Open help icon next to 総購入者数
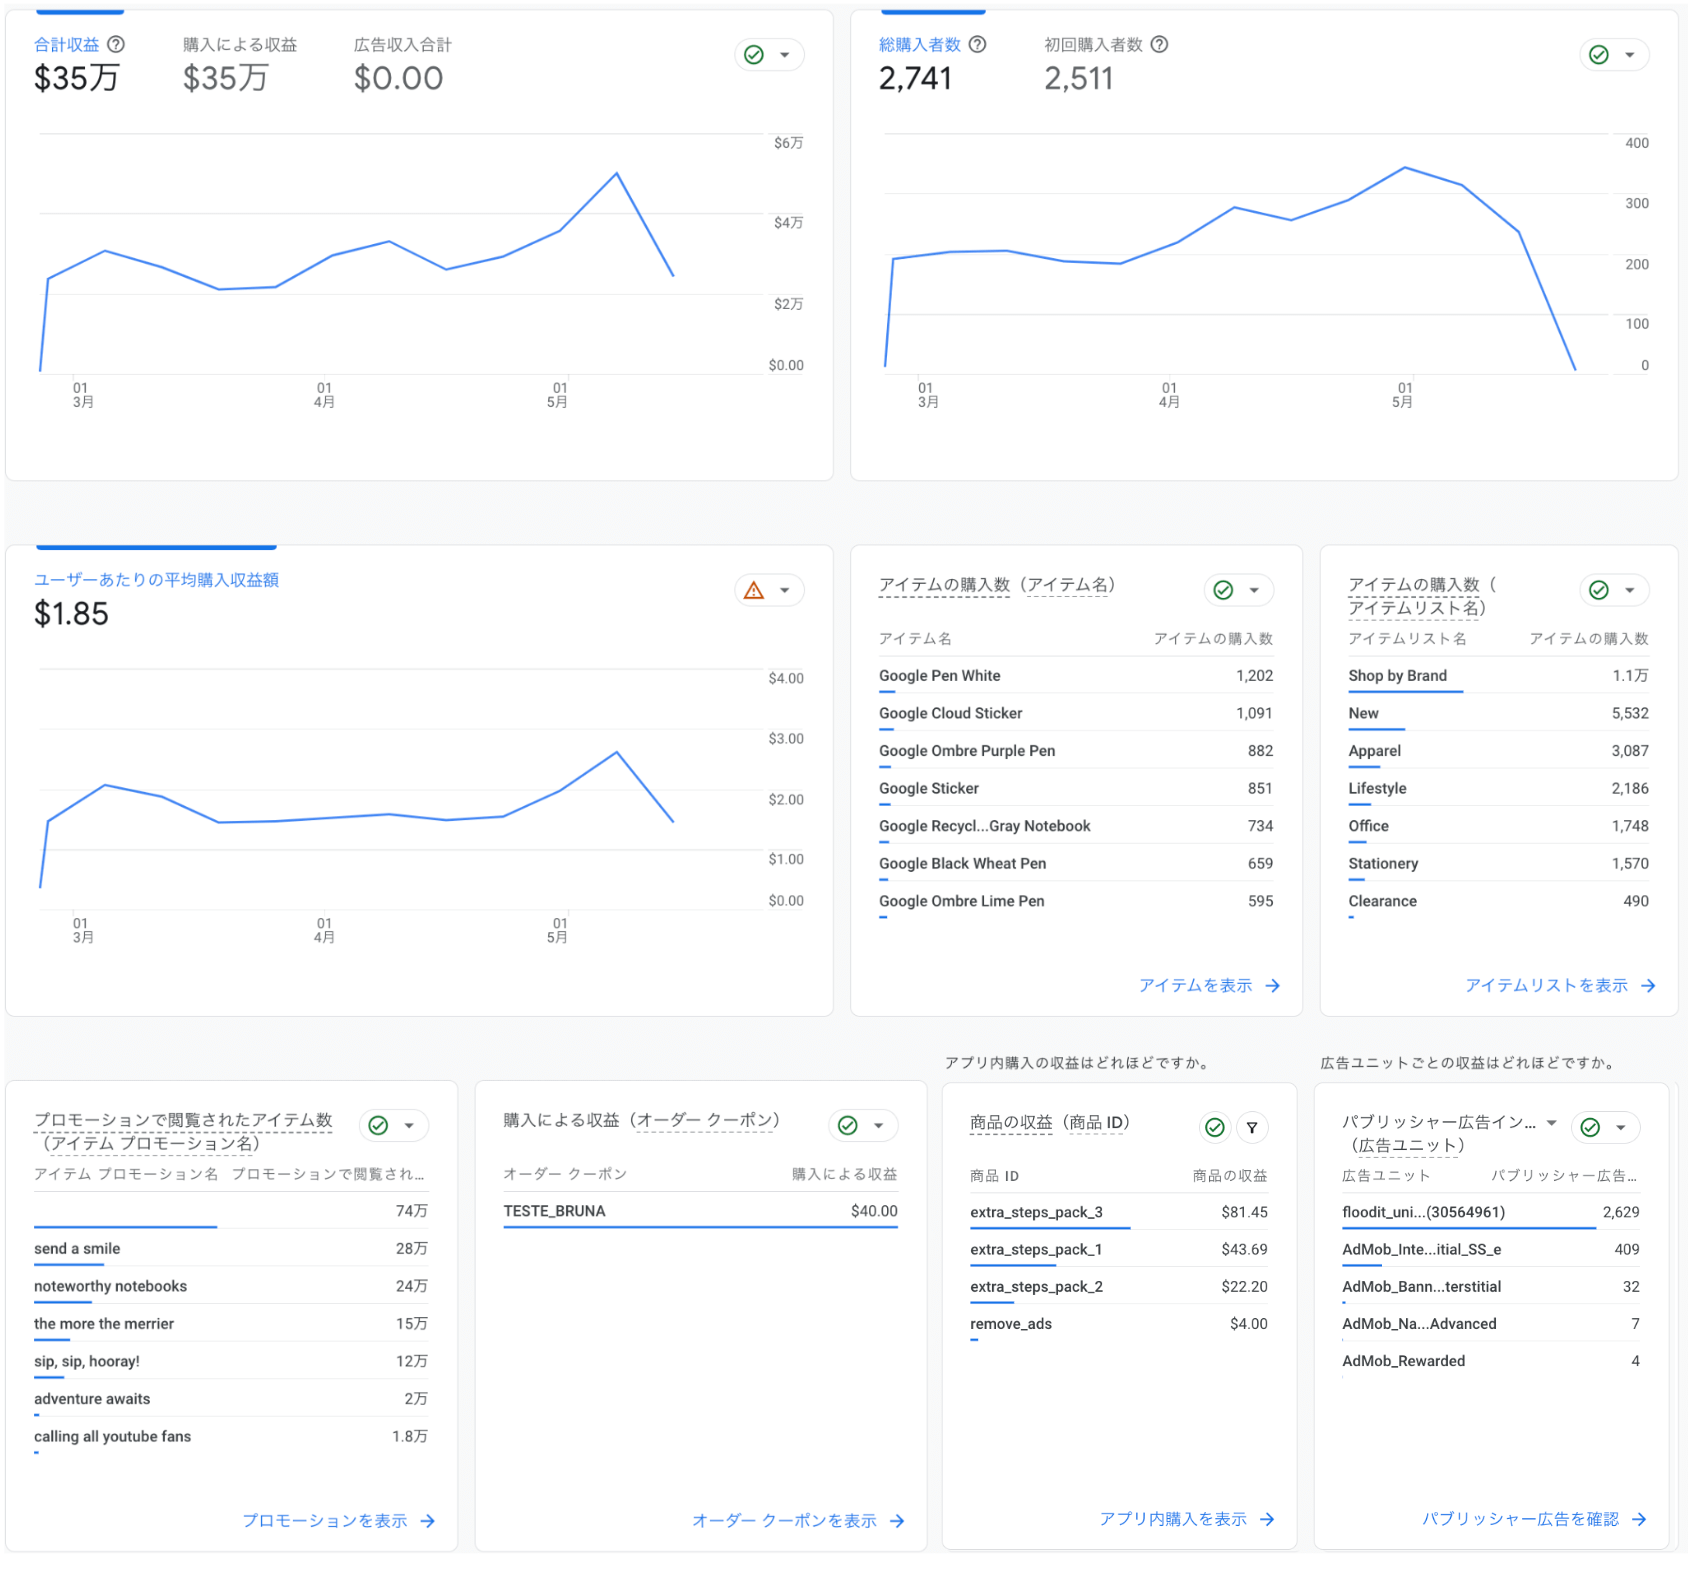 978,44
